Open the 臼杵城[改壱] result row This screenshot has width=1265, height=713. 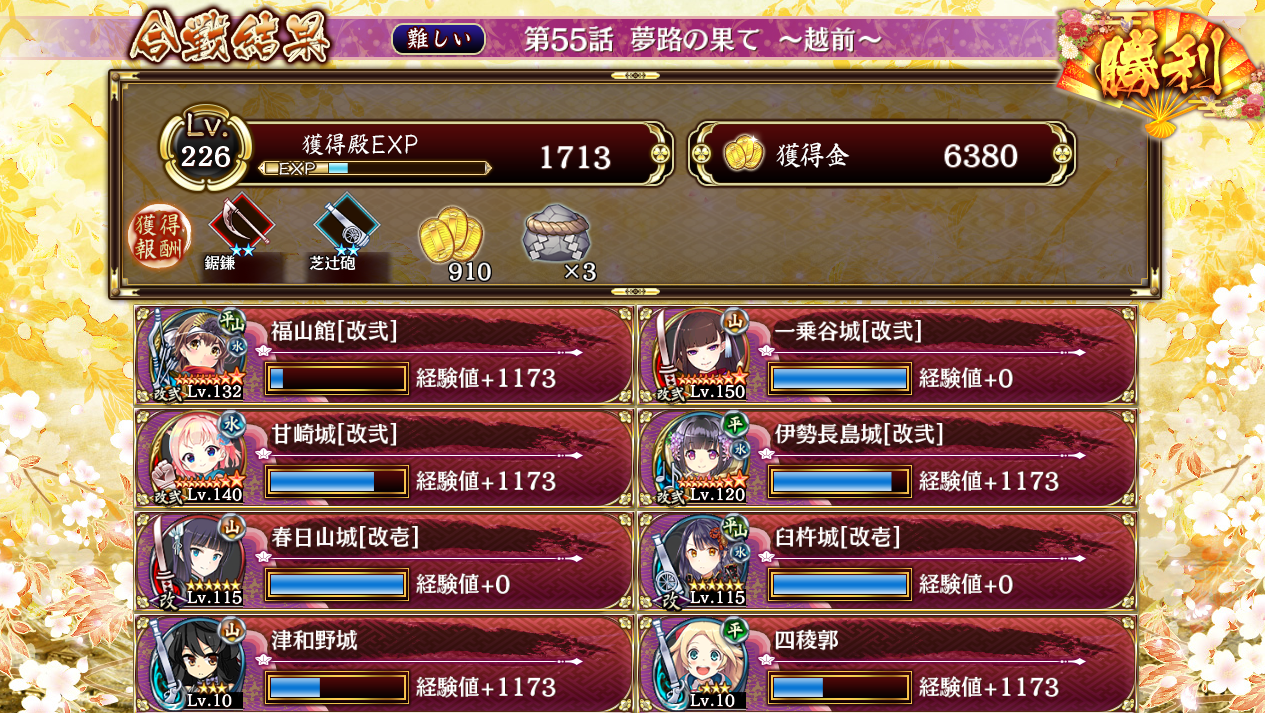click(x=887, y=561)
